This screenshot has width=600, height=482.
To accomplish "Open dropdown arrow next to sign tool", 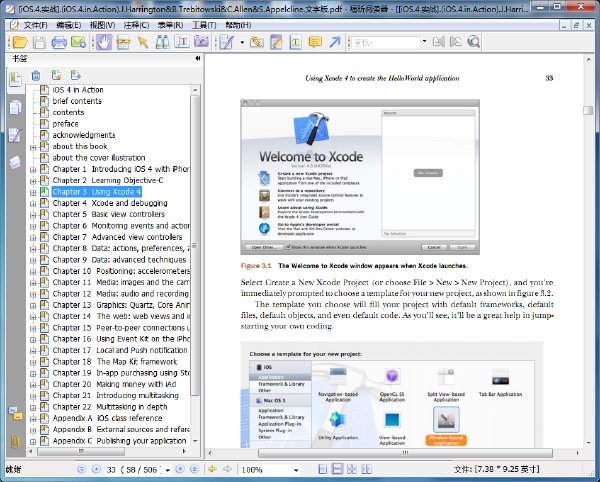I will 242,42.
